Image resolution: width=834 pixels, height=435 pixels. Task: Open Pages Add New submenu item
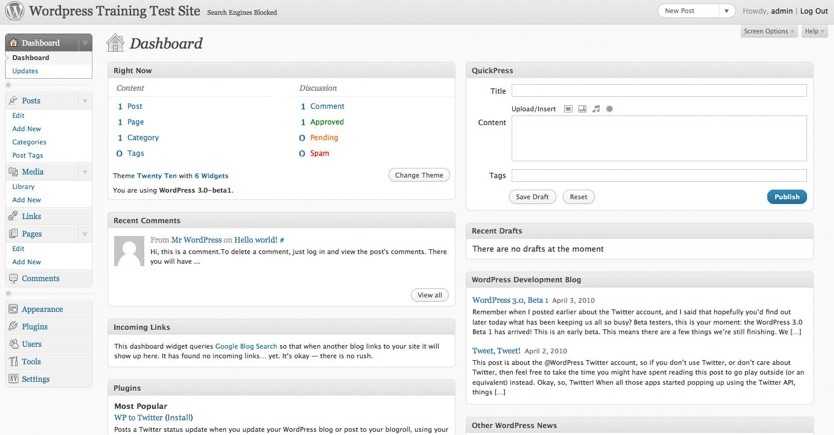click(x=27, y=262)
